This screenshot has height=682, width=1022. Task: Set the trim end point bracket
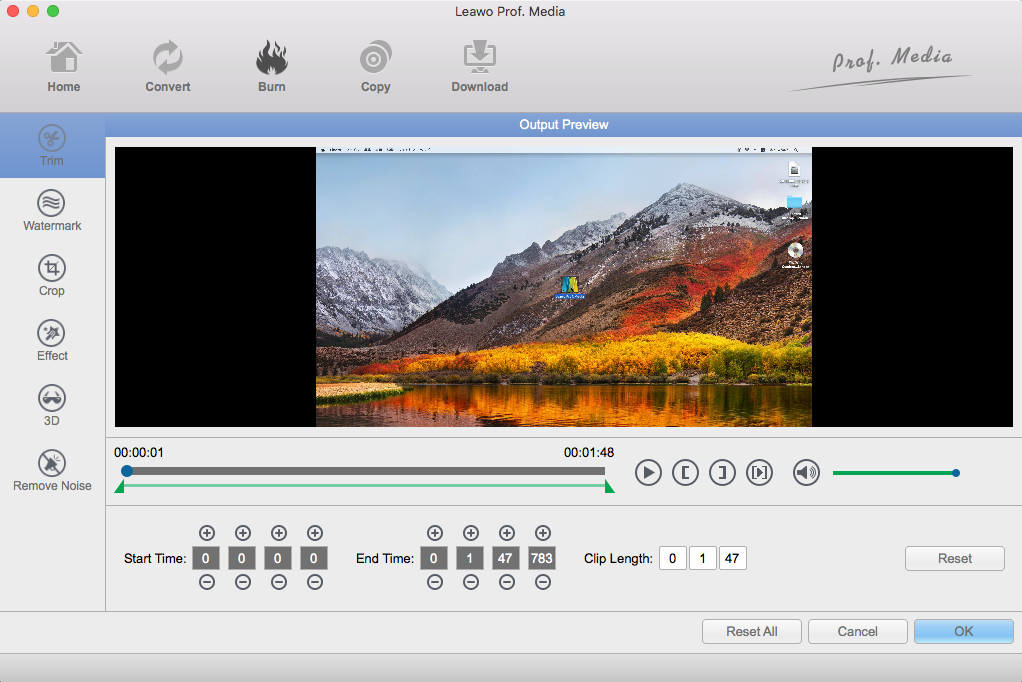pyautogui.click(x=722, y=473)
